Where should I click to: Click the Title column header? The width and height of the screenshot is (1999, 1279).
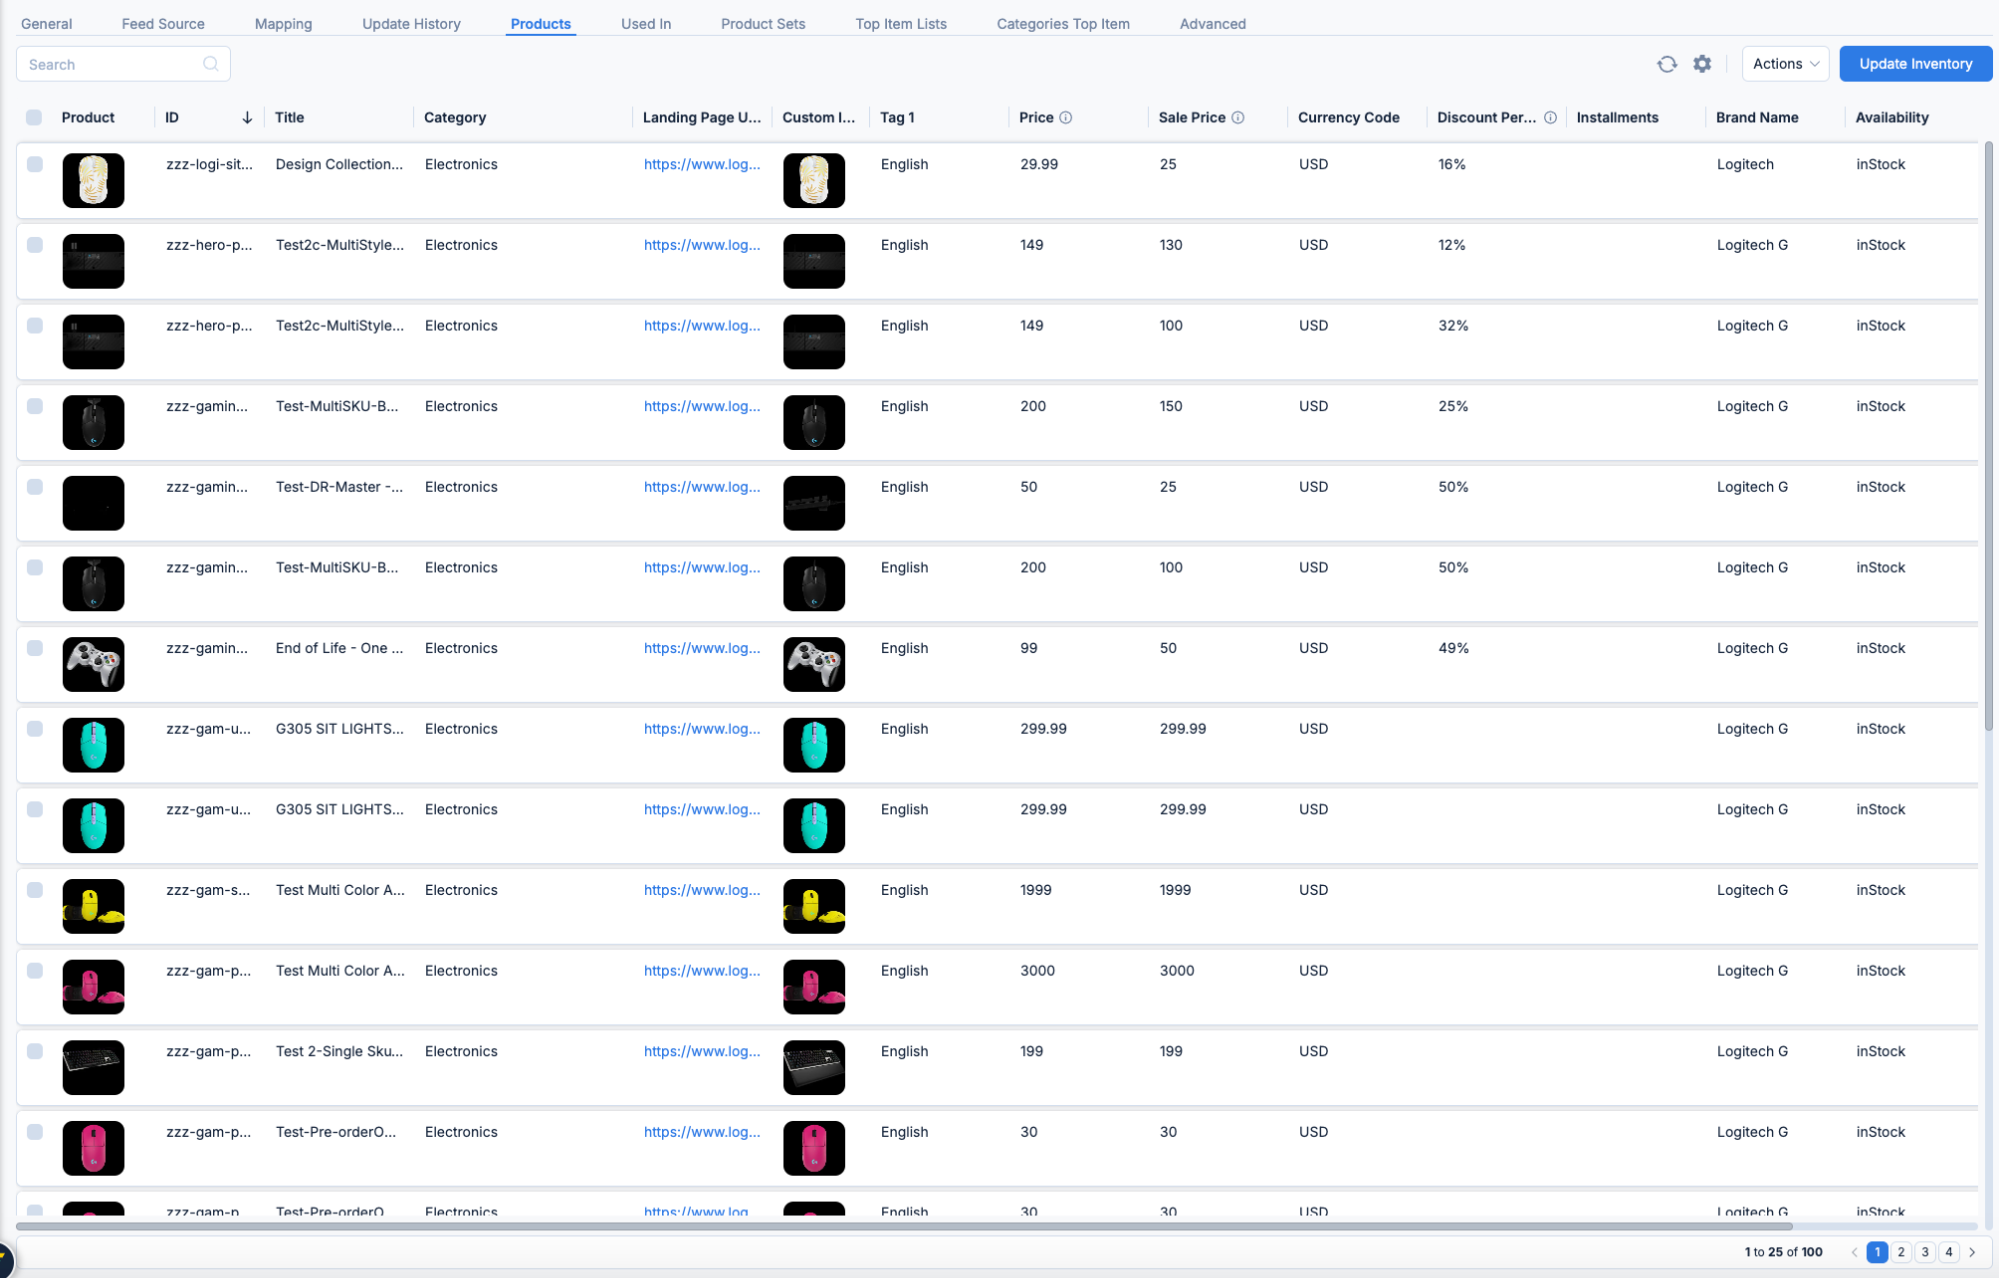tap(290, 118)
